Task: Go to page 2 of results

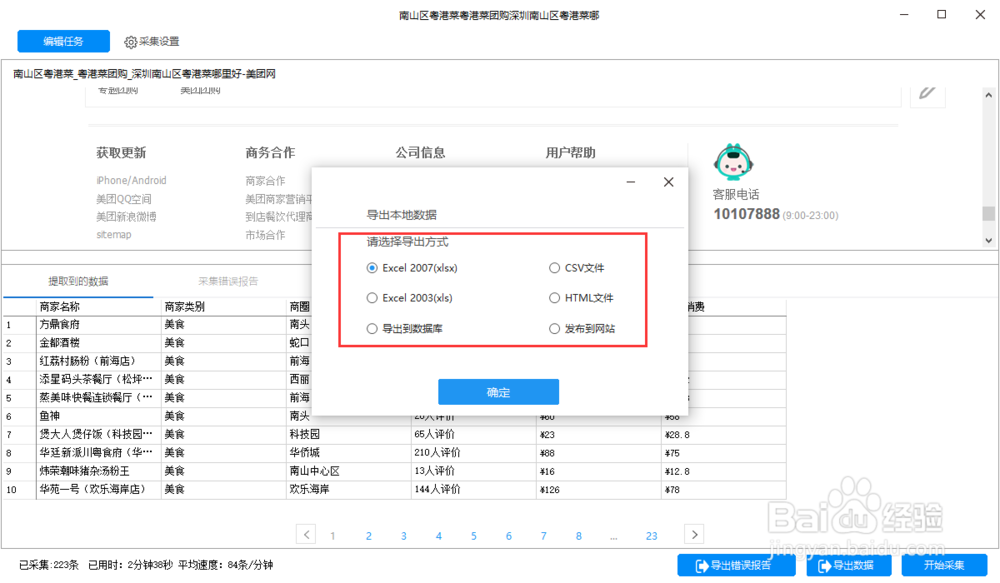Action: (369, 536)
